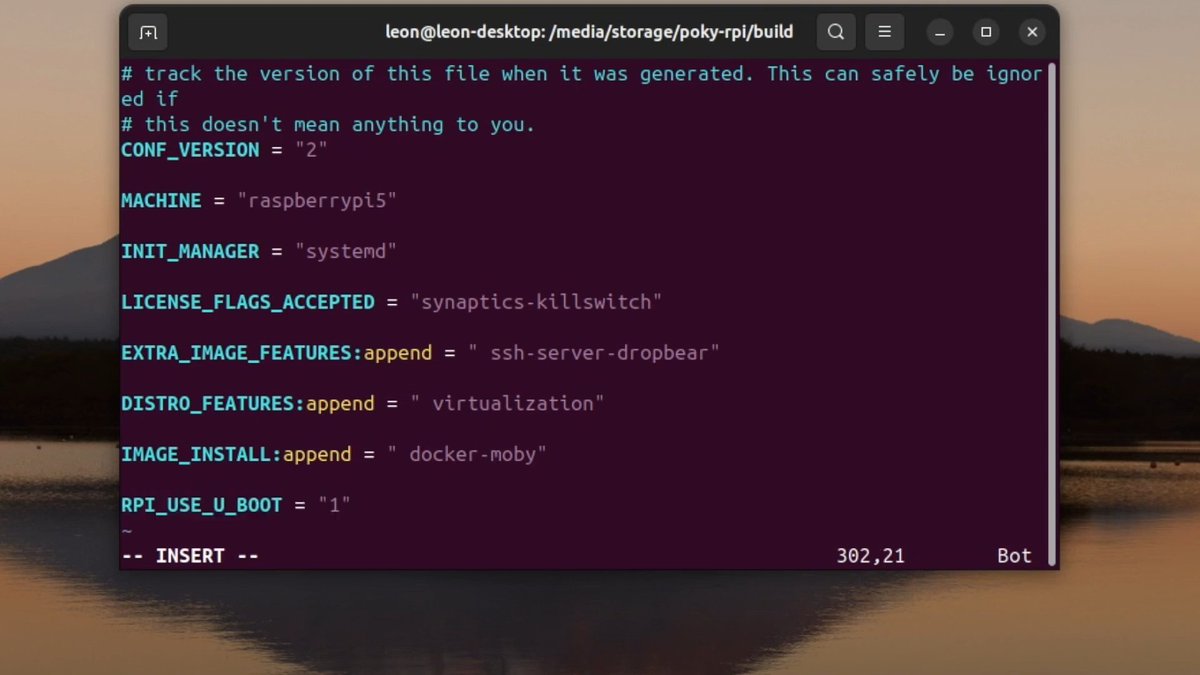This screenshot has height=675, width=1200.
Task: Open a new terminal tab
Action: [x=148, y=32]
